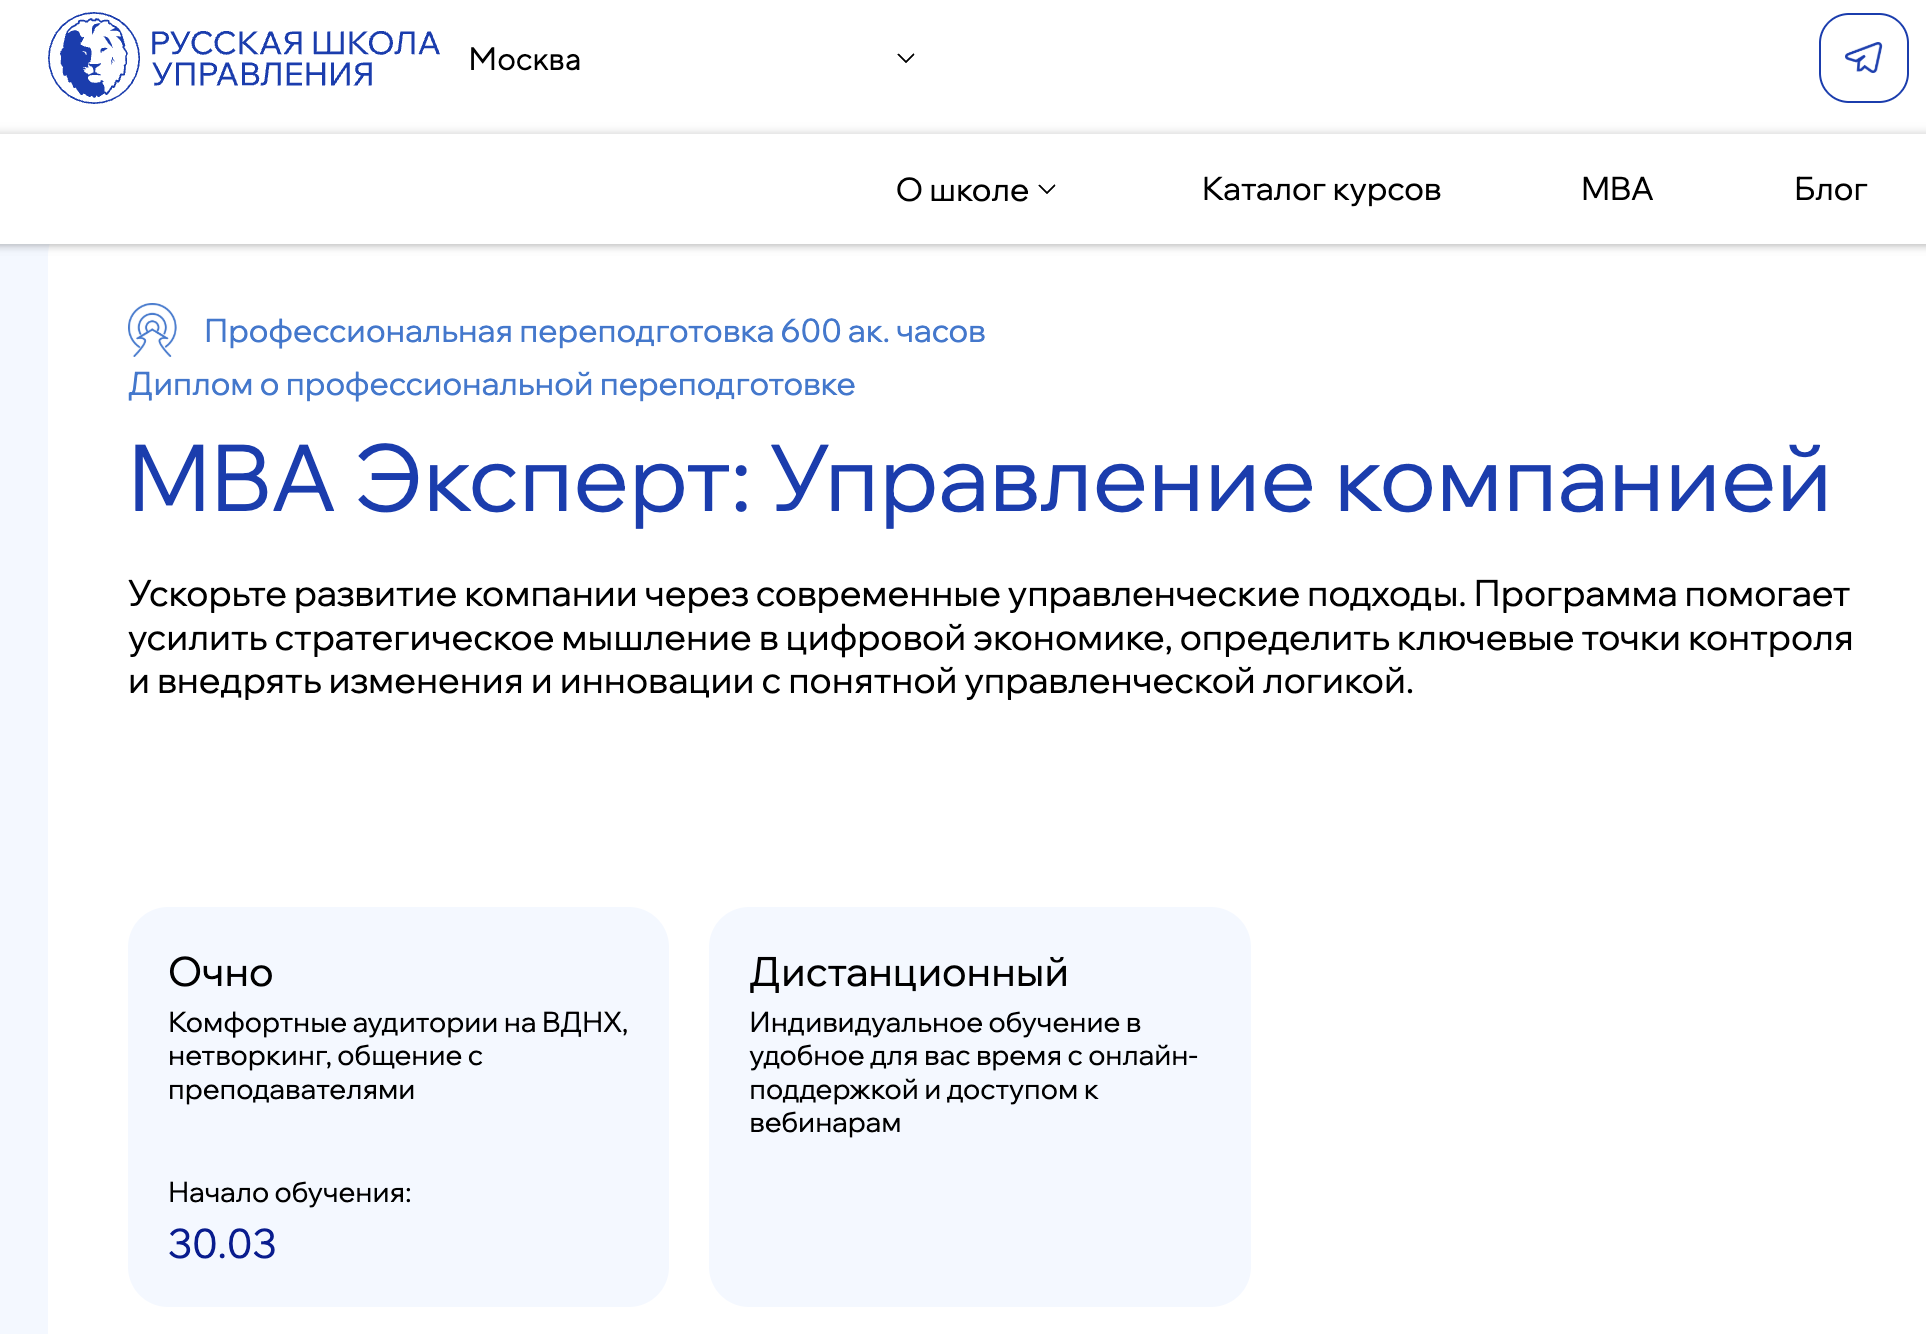Viewport: 1926px width, 1334px height.
Task: Expand the Москва city dropdown chevron
Action: 906,59
